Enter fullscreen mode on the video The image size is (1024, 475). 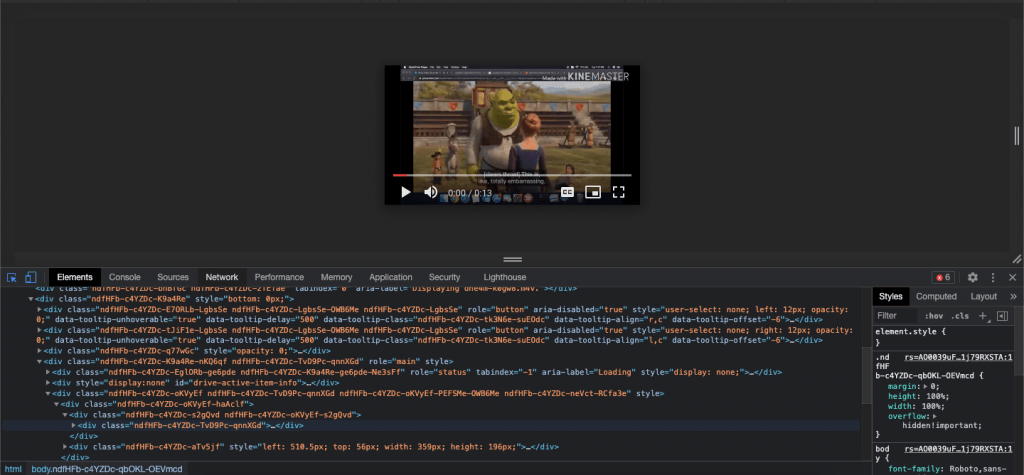[x=619, y=192]
